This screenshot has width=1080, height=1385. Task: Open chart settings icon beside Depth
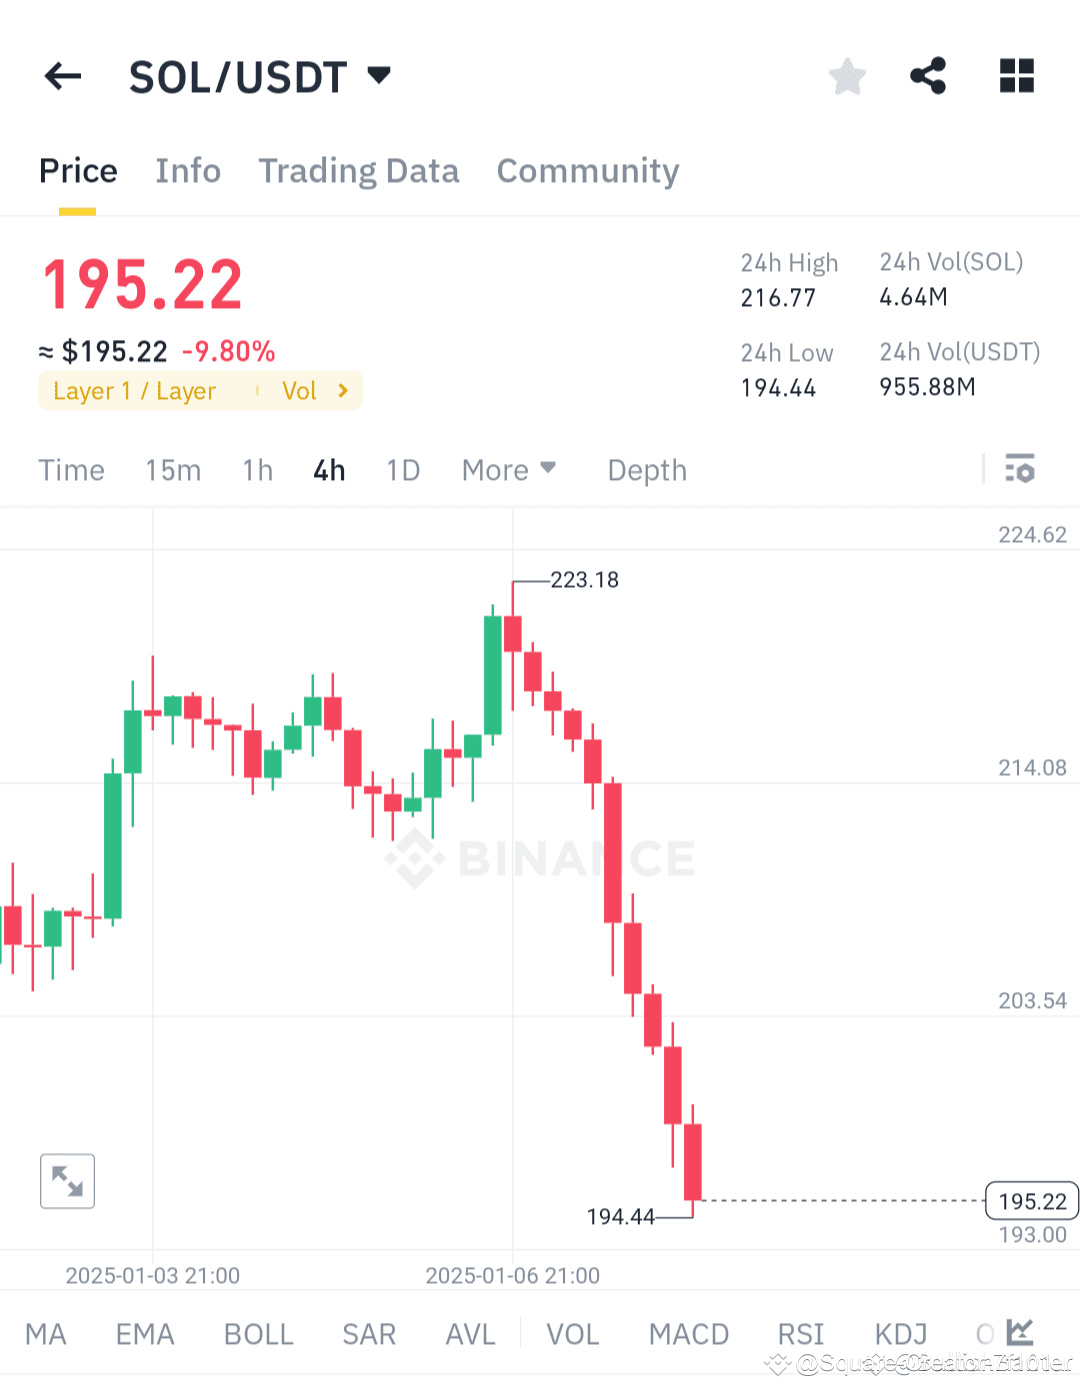coord(1019,469)
